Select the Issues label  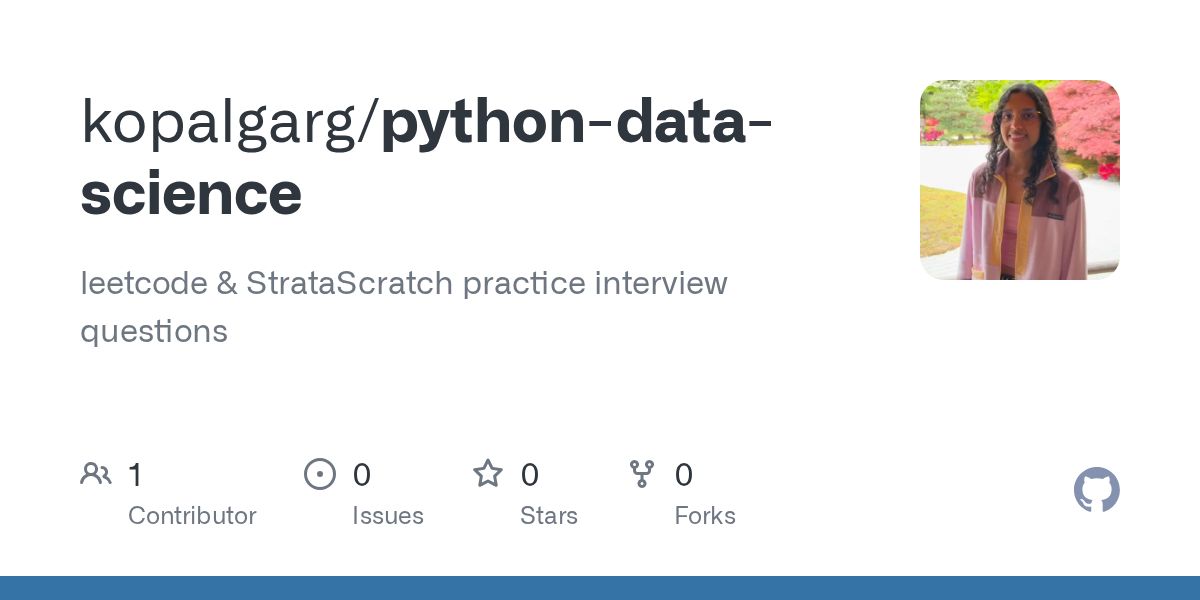click(388, 516)
